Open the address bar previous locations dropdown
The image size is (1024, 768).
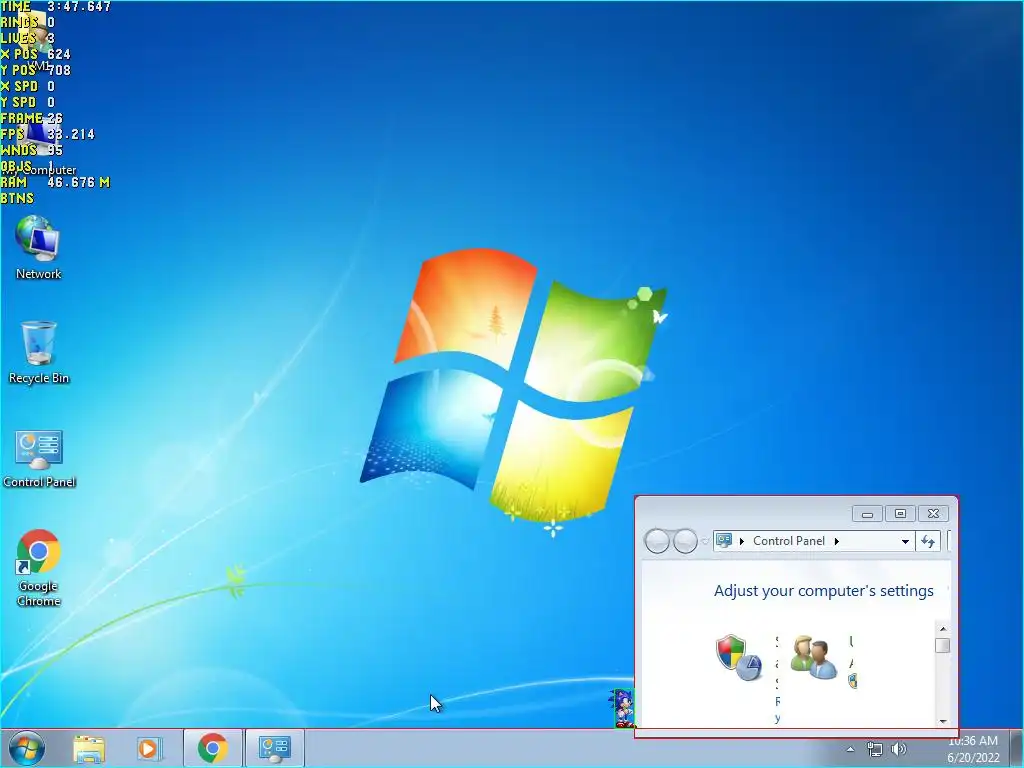905,541
